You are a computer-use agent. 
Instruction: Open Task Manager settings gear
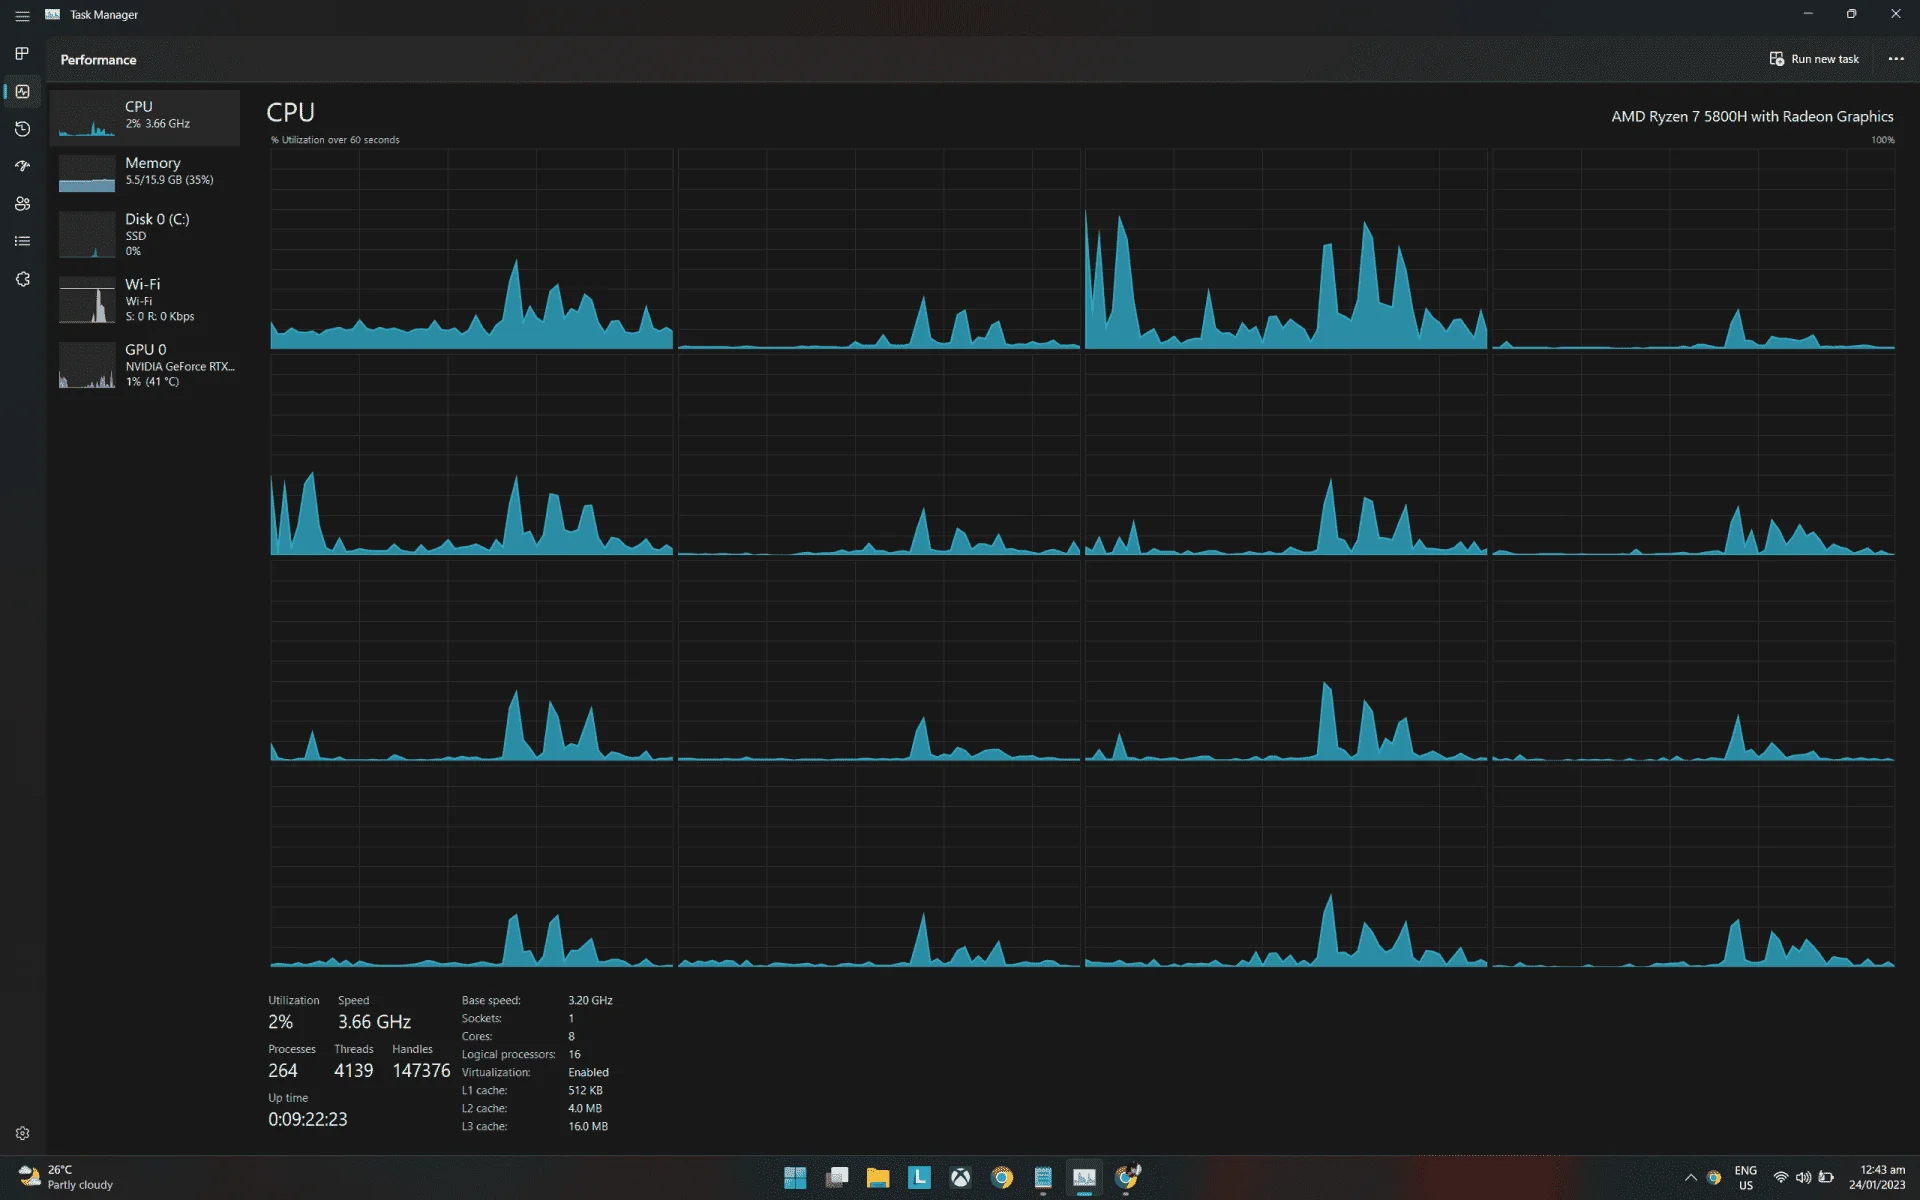click(x=22, y=1133)
